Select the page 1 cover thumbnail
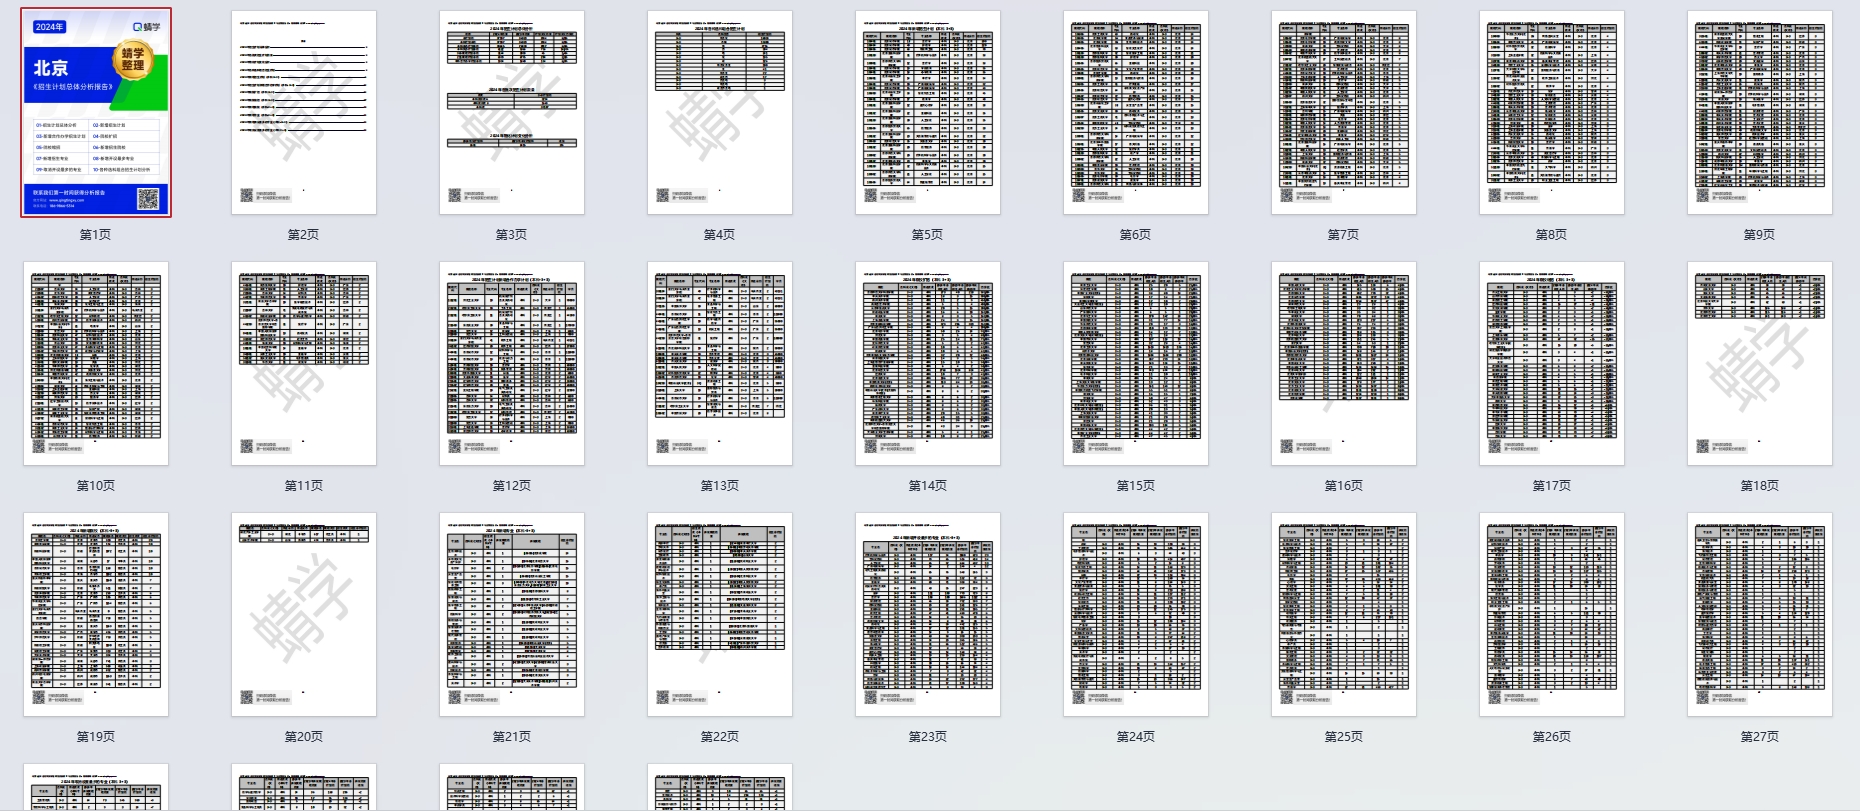This screenshot has width=1860, height=811. 96,113
